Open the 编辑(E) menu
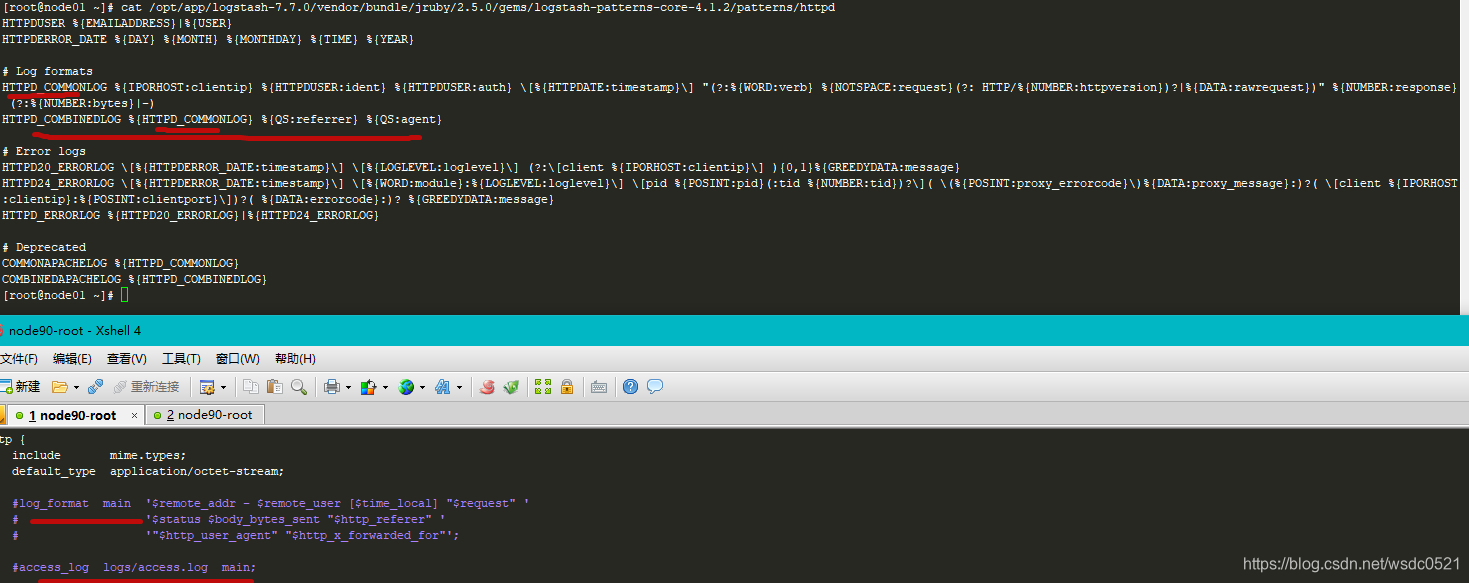 point(72,359)
